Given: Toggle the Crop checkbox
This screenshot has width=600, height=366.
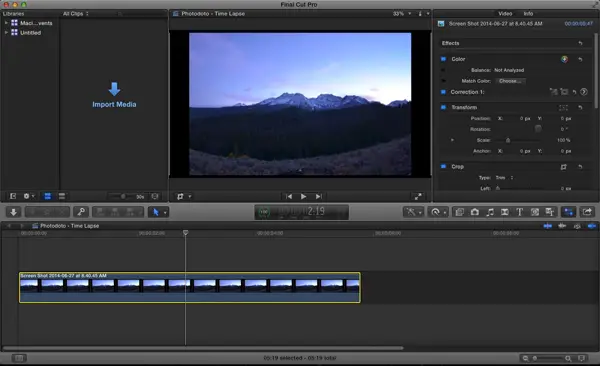Looking at the screenshot, I should click(443, 167).
